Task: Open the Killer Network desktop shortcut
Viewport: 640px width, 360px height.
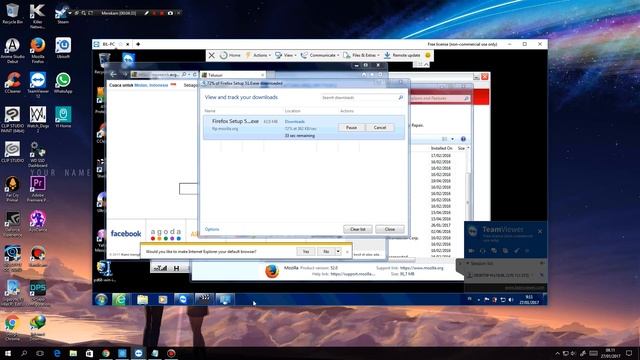Action: 38,16
